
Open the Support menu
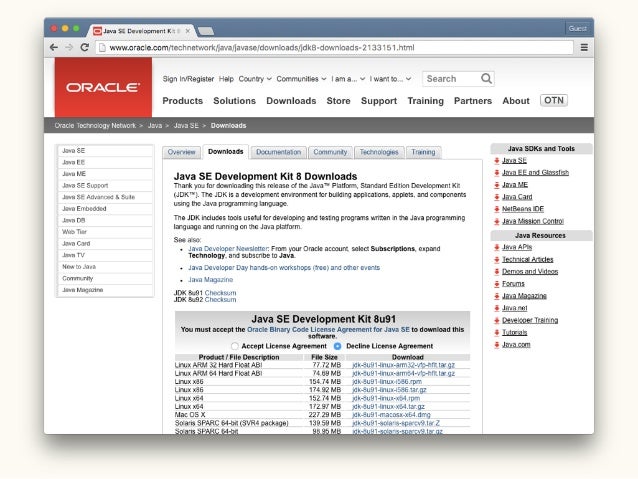click(379, 101)
